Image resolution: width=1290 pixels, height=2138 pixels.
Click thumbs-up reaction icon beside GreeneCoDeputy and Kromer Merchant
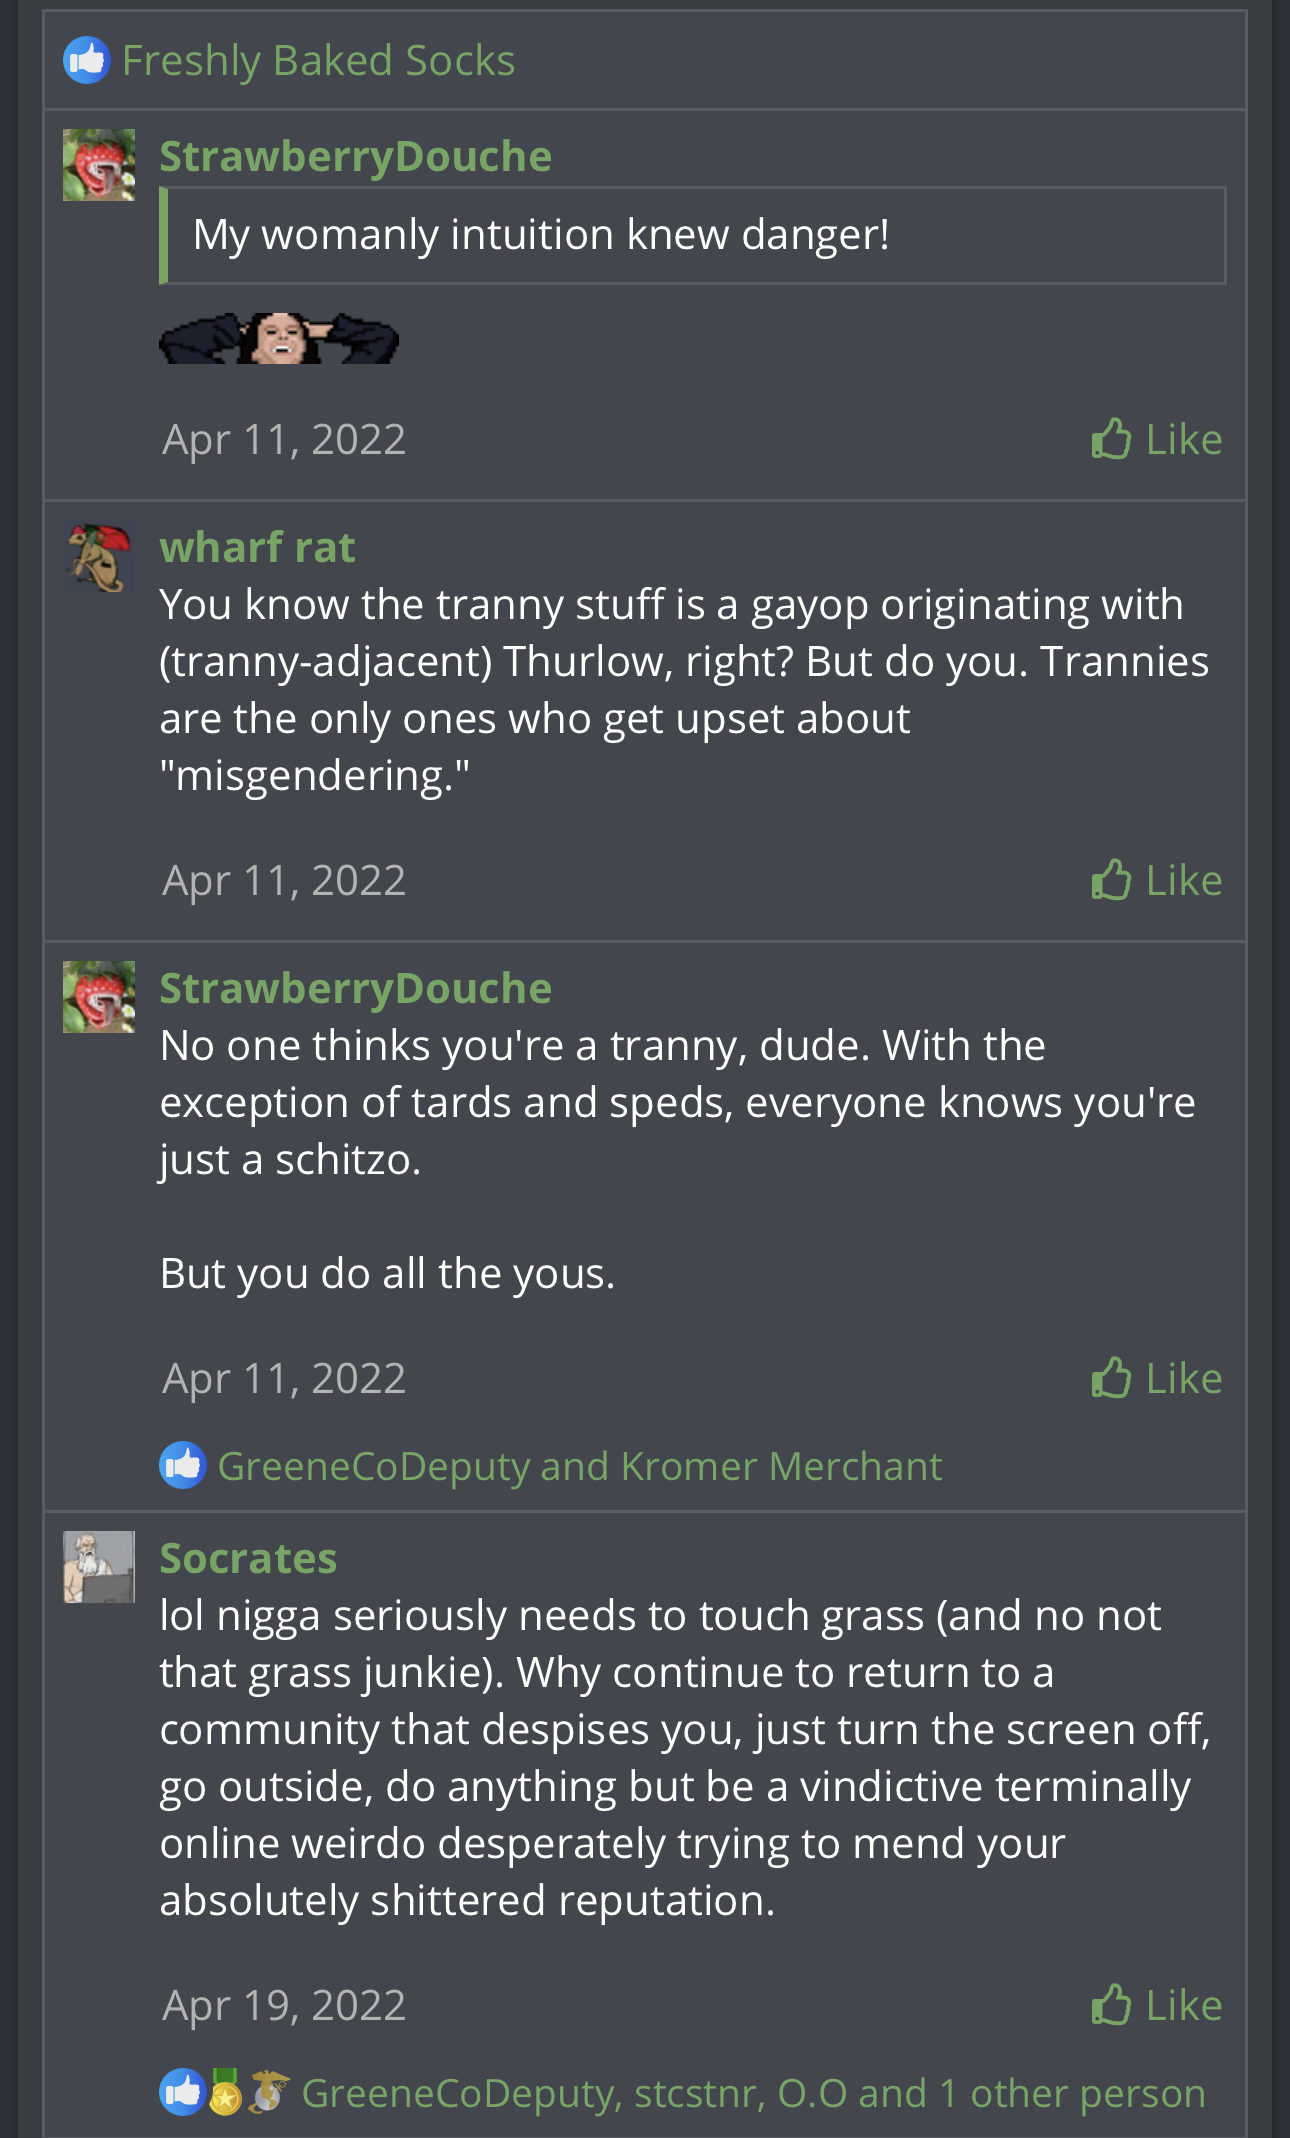(183, 1466)
